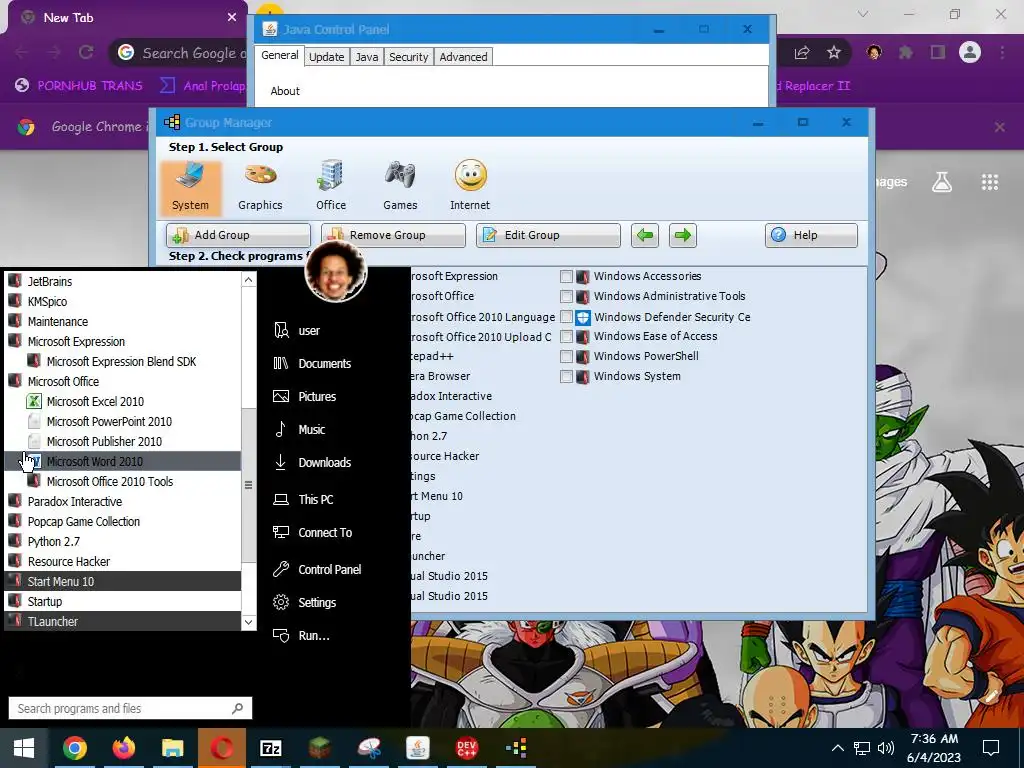
Task: Open Pictures from the start menu
Action: [304, 396]
